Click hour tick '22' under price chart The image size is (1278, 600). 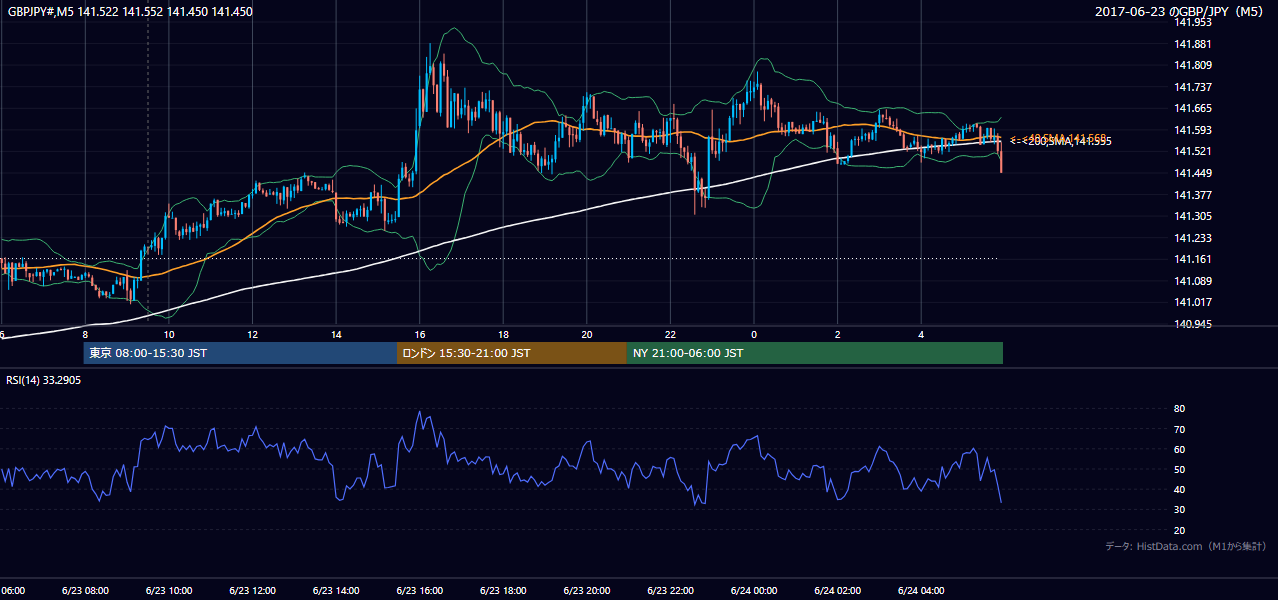click(671, 334)
